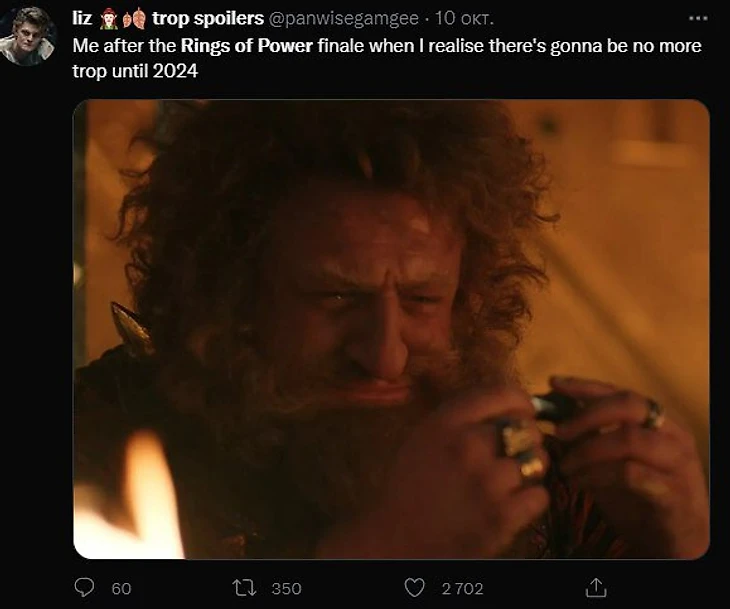
Task: Open the '10 окт.' tweet date link
Action: coord(464,19)
